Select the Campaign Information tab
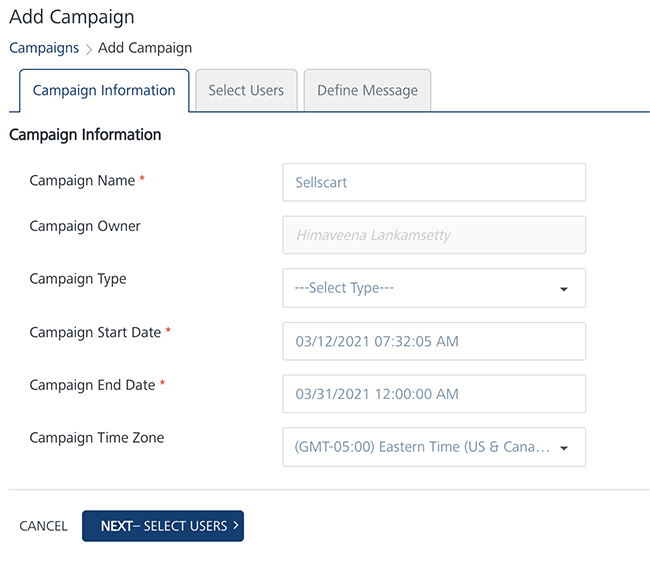 click(104, 90)
